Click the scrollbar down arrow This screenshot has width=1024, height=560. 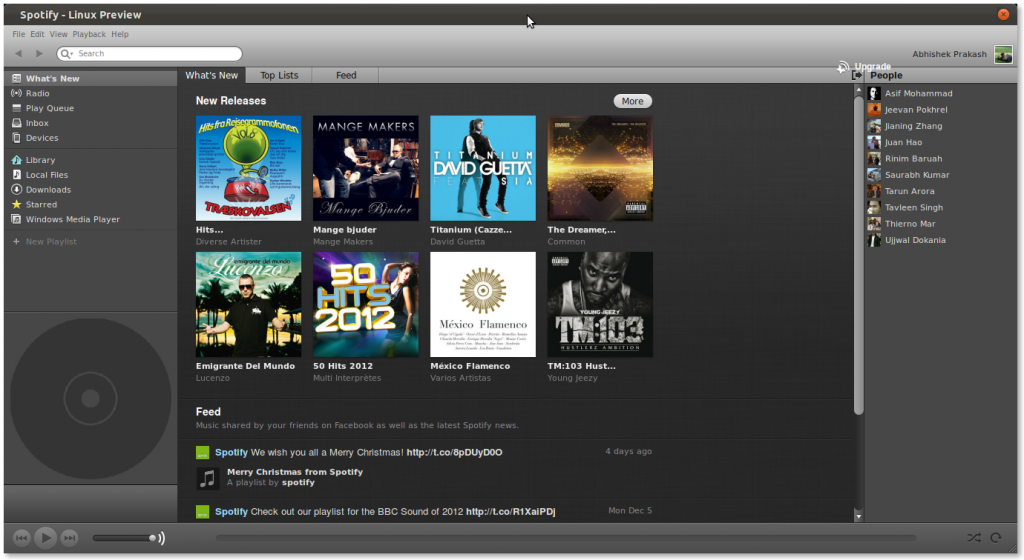[x=859, y=516]
